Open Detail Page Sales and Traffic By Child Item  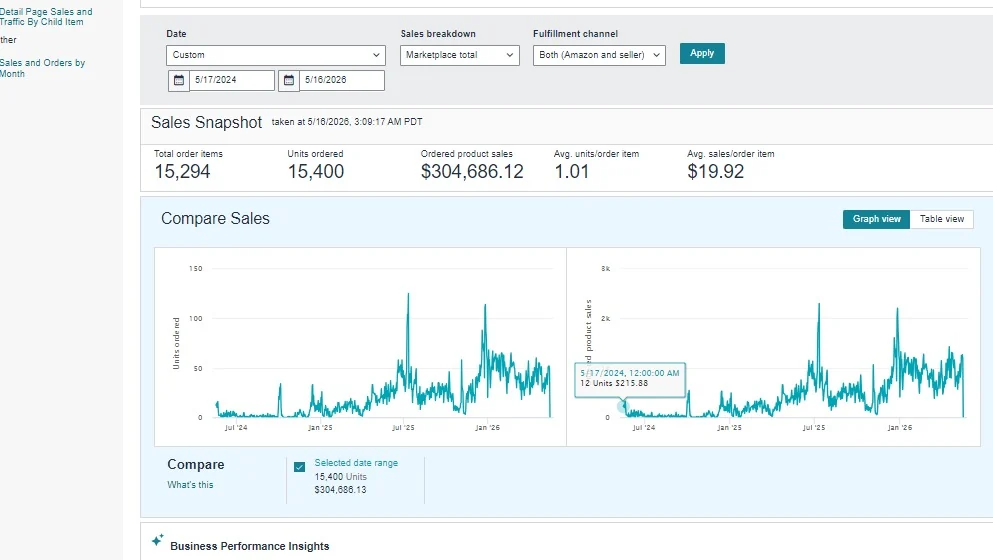pyautogui.click(x=46, y=16)
